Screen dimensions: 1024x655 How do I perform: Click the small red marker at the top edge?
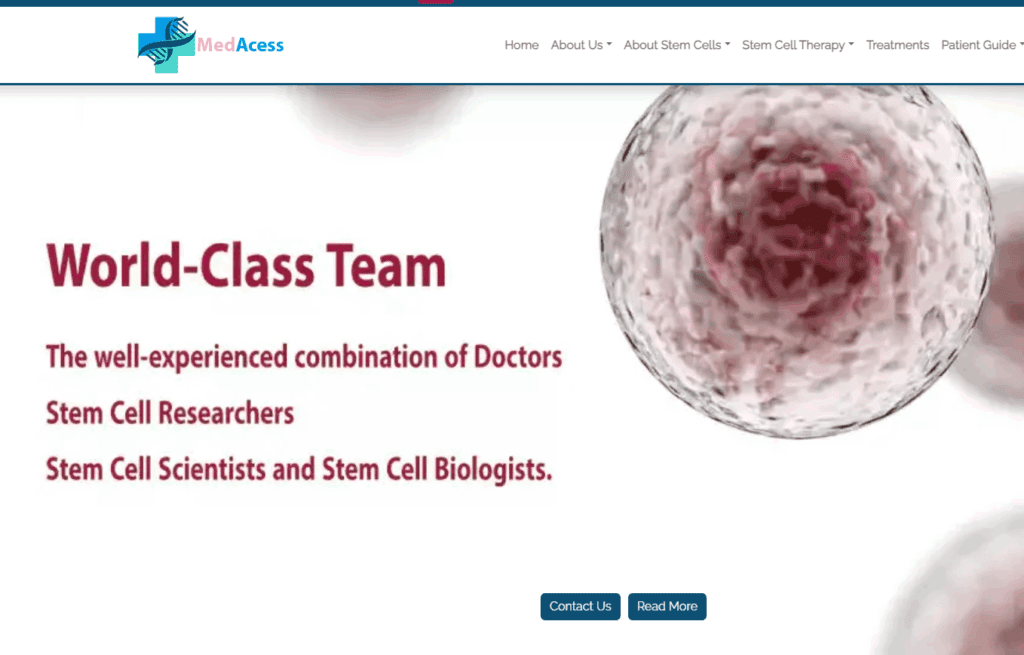(435, 2)
